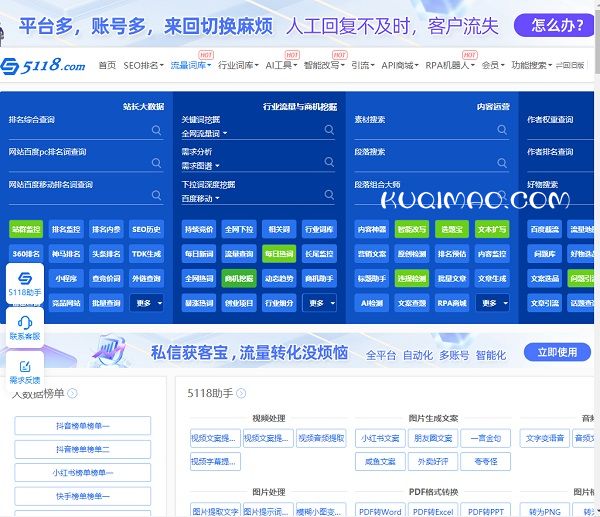The width and height of the screenshot is (600, 517).
Task: Open the 内容神器 tool button
Action: point(372,229)
